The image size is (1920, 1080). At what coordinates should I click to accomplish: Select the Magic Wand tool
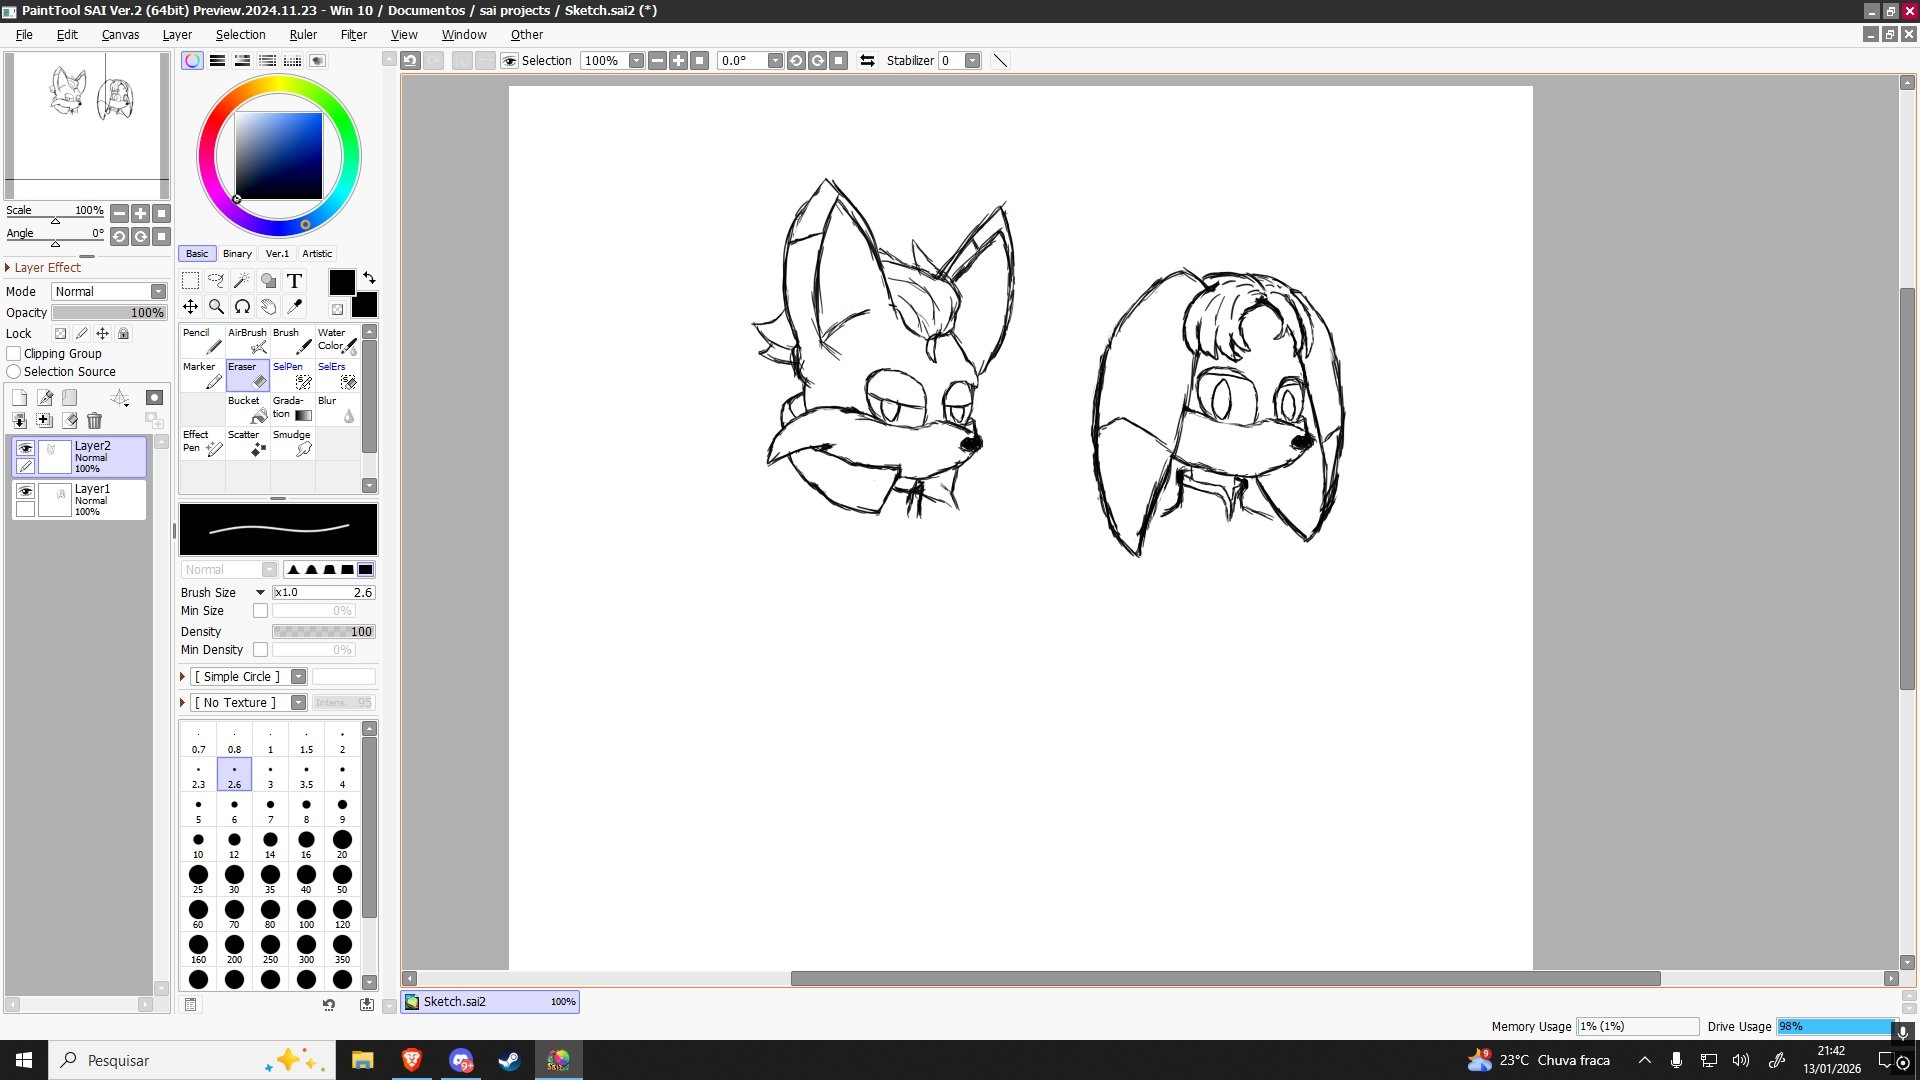click(x=242, y=281)
